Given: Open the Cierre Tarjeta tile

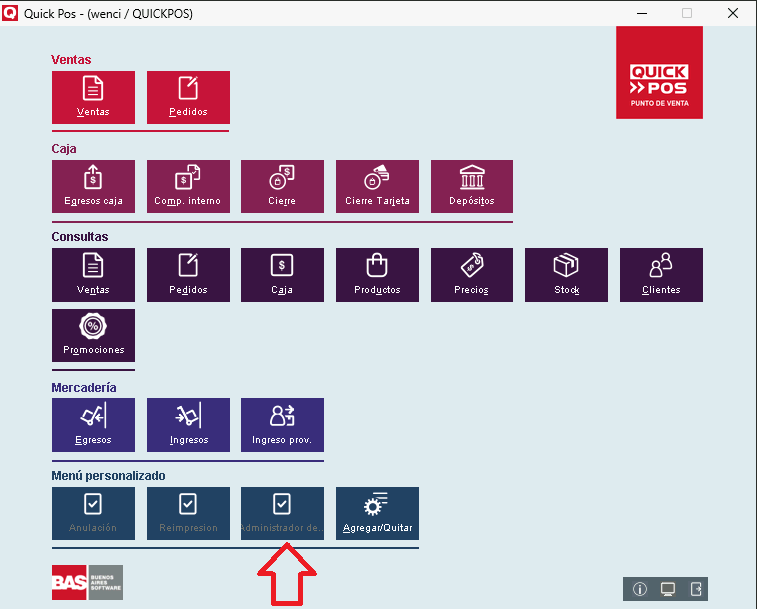Looking at the screenshot, I should pyautogui.click(x=377, y=186).
